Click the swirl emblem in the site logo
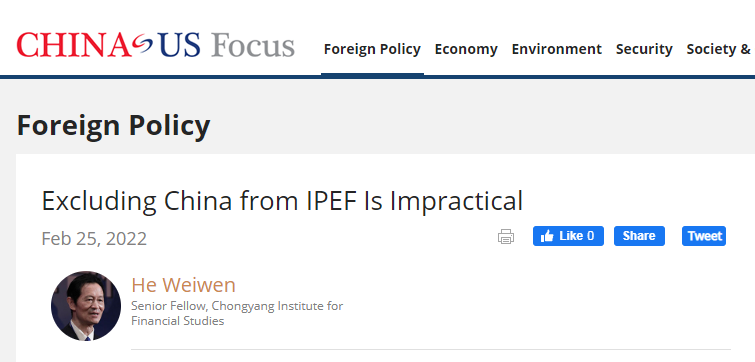 click(x=142, y=45)
